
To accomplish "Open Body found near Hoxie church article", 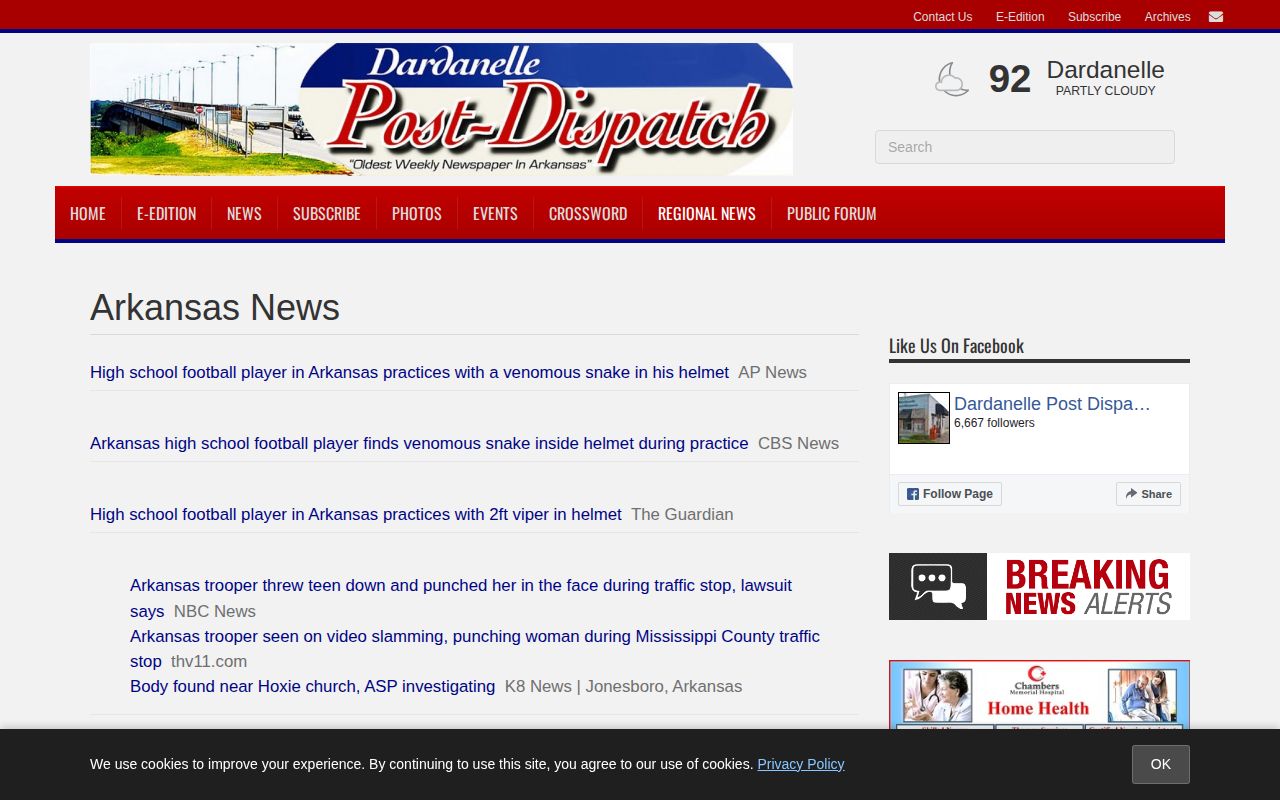I will point(312,686).
